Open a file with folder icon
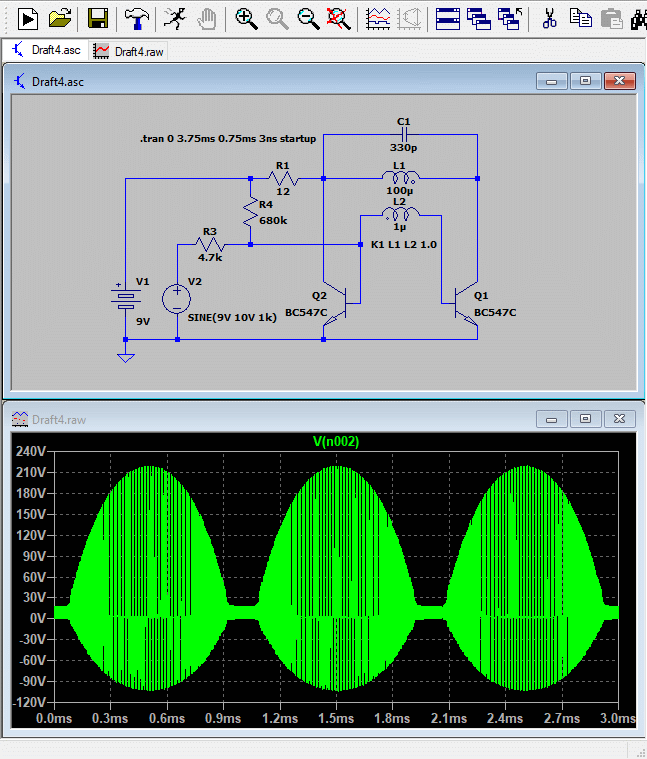Screen dimensions: 647x759 point(60,19)
